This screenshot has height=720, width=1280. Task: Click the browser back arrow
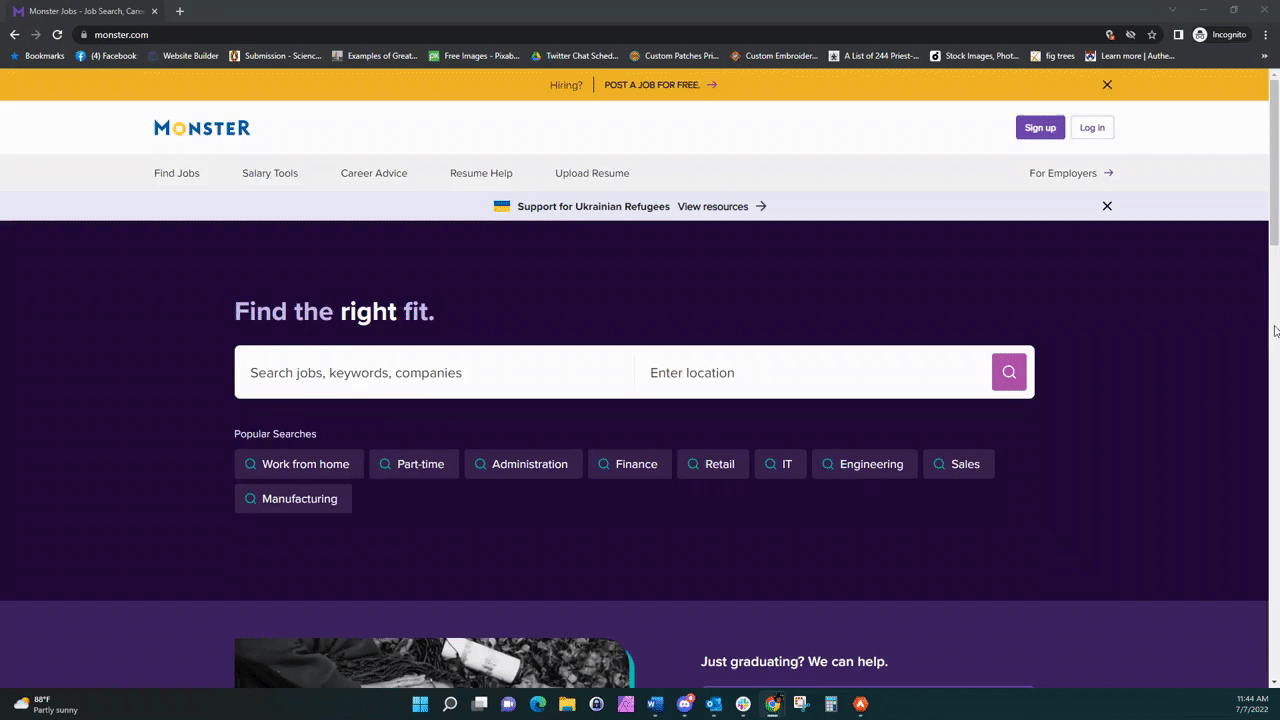coord(14,34)
